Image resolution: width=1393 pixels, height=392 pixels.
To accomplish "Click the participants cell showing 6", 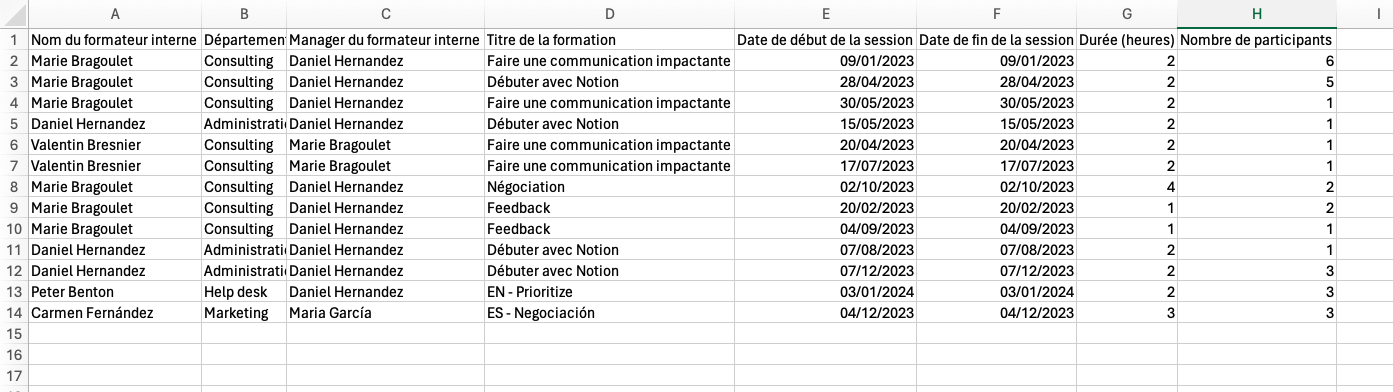I will pyautogui.click(x=1257, y=61).
